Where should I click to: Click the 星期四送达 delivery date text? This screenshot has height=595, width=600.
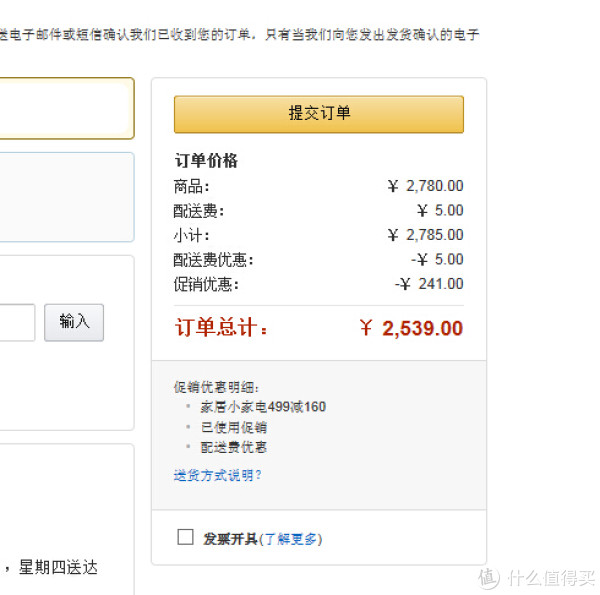(58, 567)
